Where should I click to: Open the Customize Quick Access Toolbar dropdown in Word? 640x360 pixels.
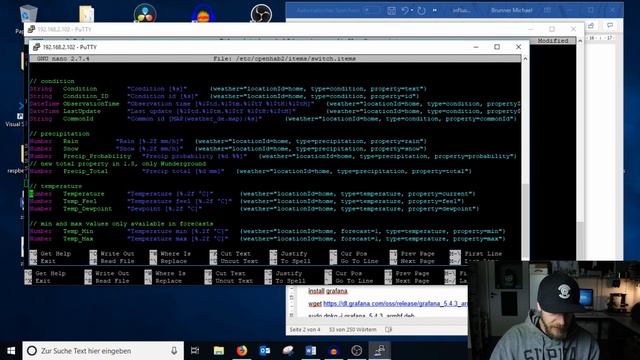(x=435, y=11)
